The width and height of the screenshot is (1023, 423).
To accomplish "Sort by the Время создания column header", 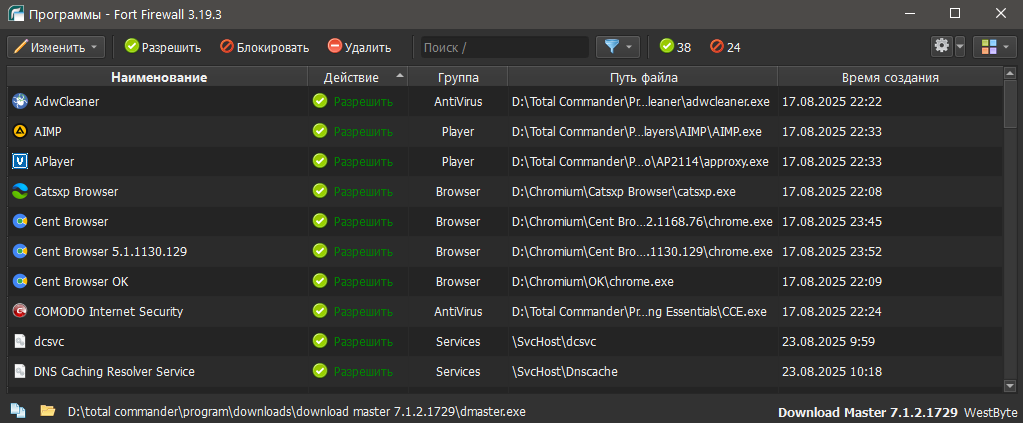I will tap(890, 78).
